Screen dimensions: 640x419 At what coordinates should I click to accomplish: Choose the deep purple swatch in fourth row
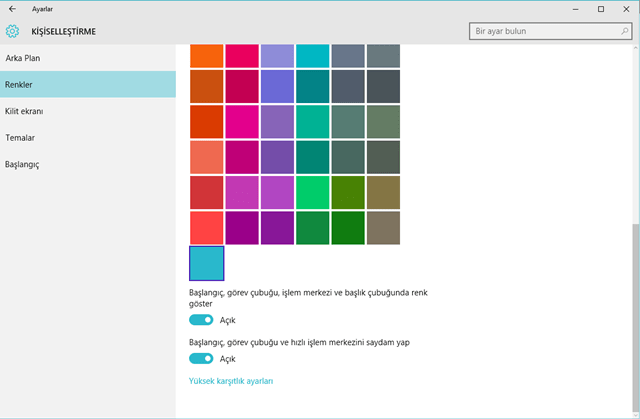click(x=277, y=157)
